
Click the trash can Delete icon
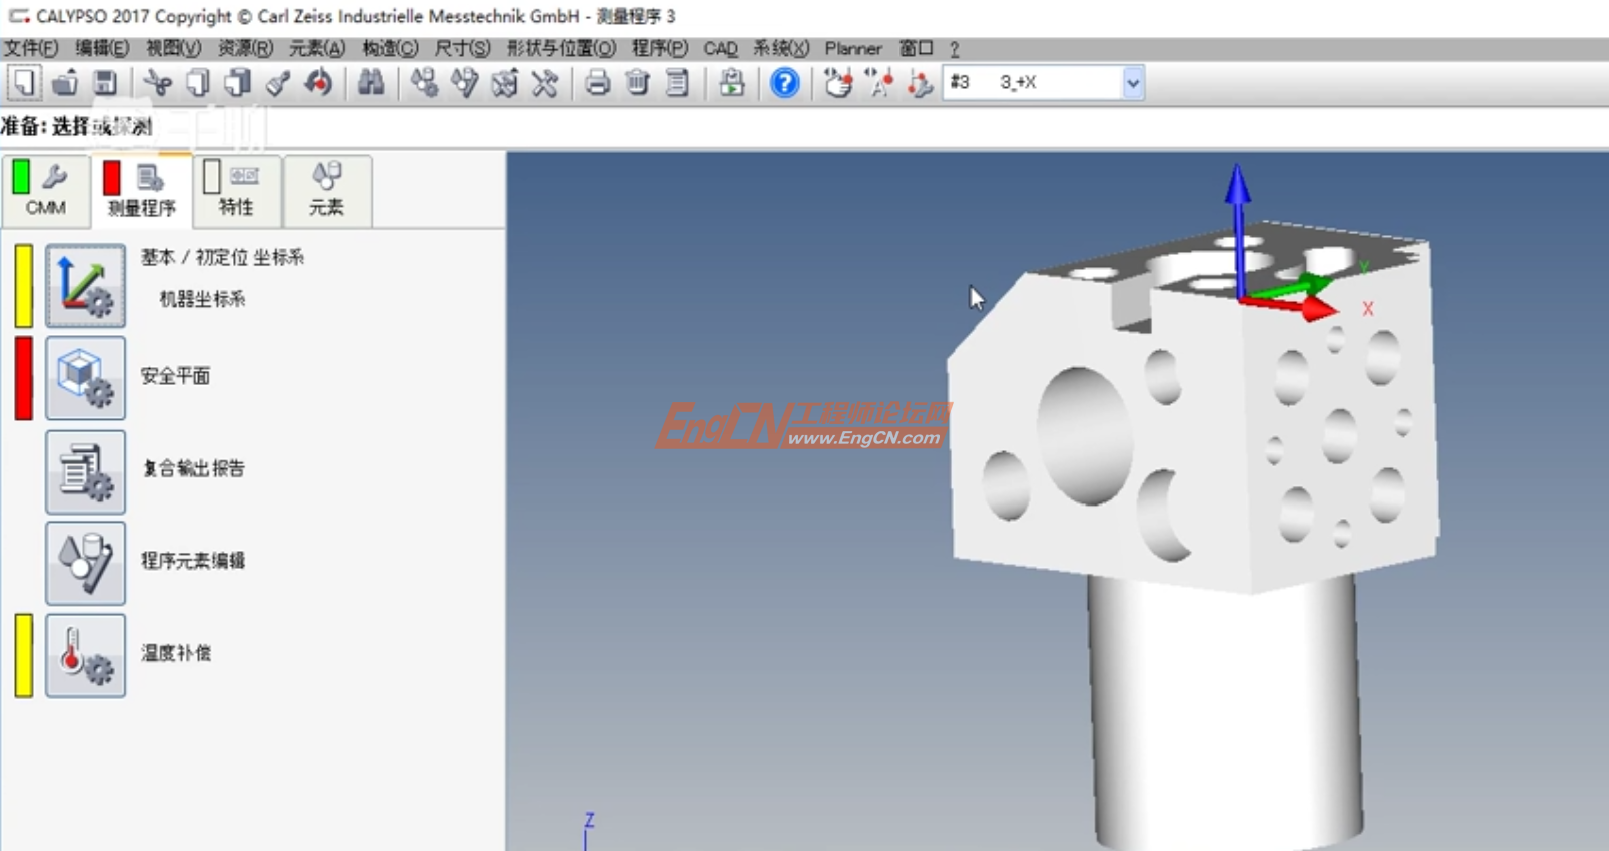click(x=637, y=83)
